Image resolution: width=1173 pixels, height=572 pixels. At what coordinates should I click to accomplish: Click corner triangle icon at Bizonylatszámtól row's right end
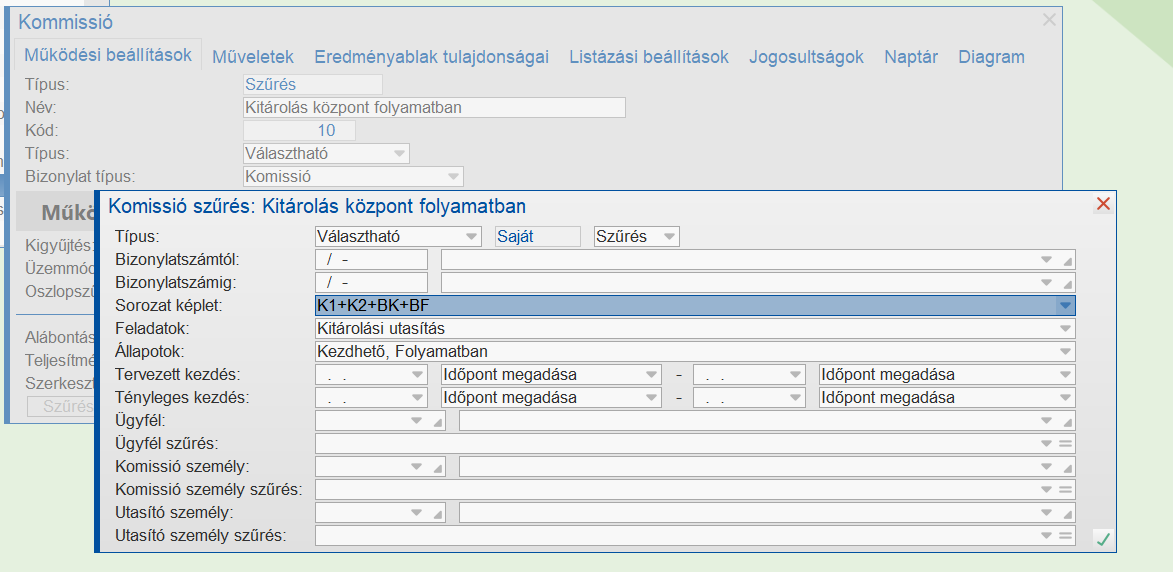click(x=1067, y=259)
